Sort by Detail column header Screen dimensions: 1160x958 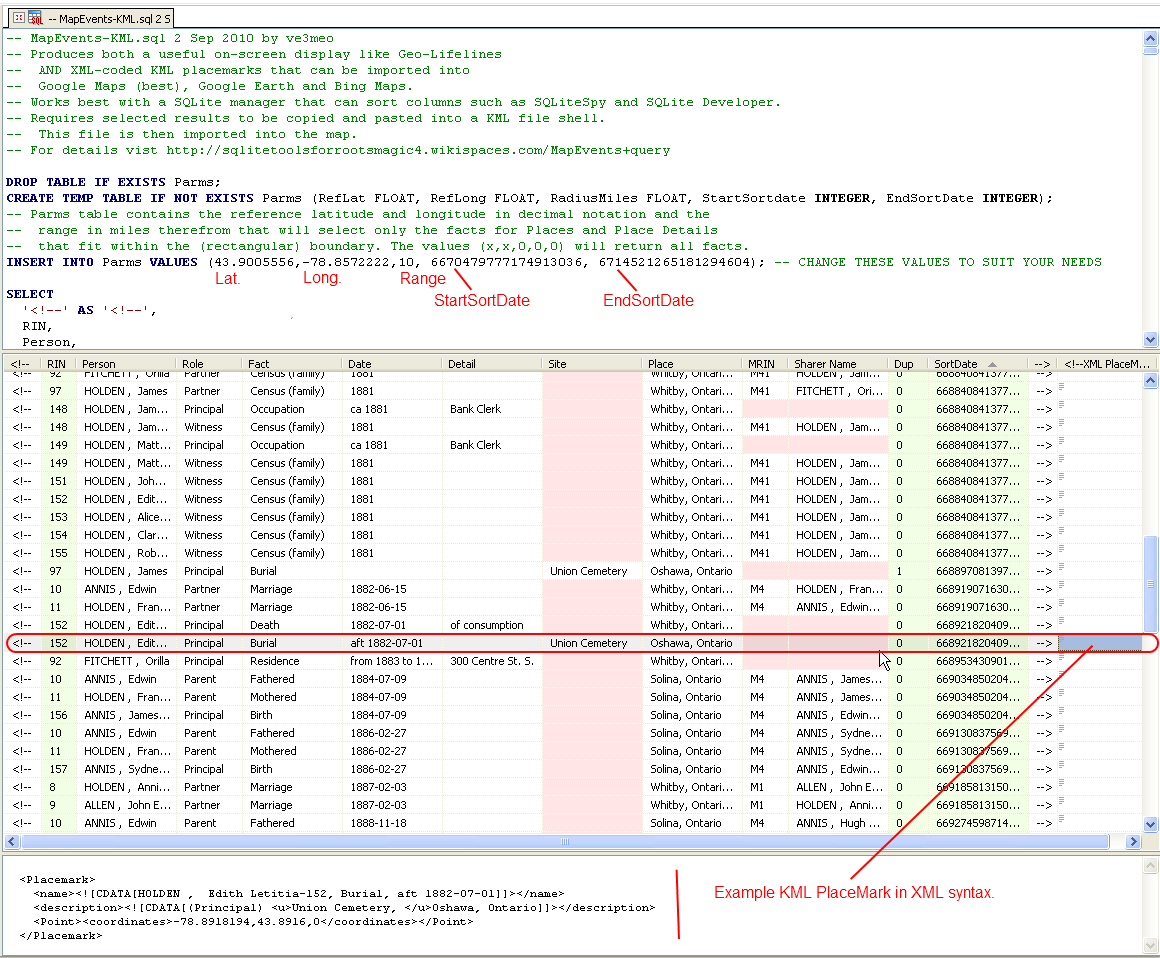click(492, 364)
